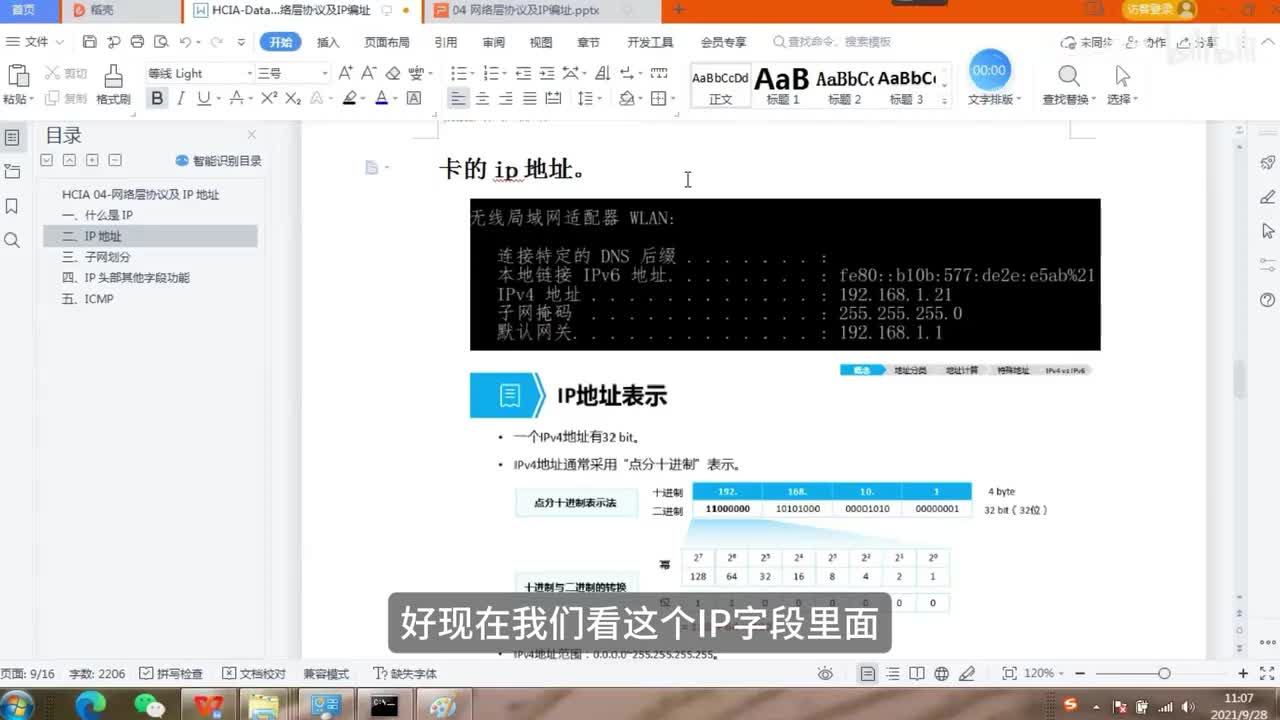Click the Save icon in quick access toolbar
The width and height of the screenshot is (1280, 720).
[x=90, y=42]
